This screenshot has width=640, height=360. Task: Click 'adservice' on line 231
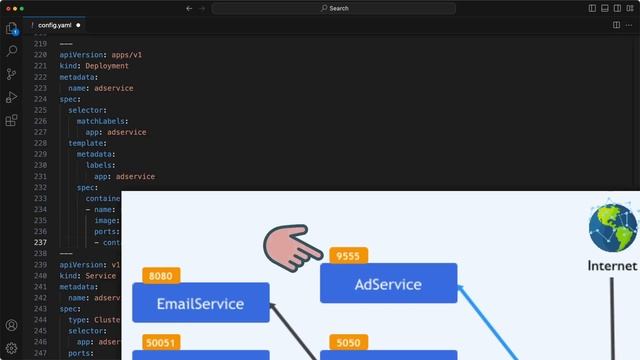tap(135, 176)
